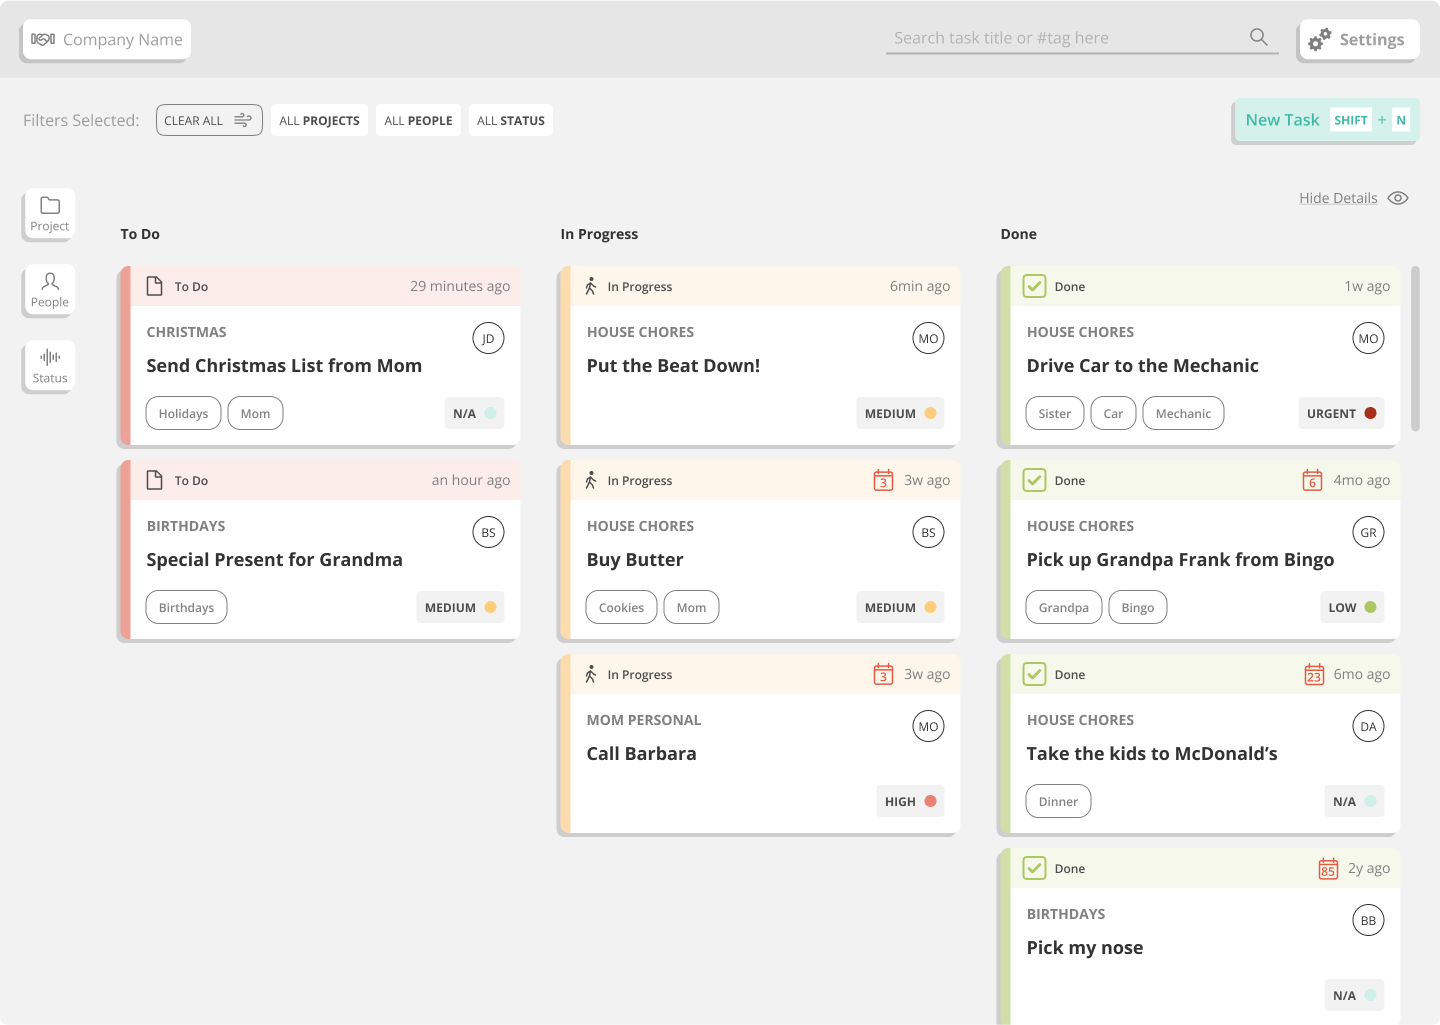The height and width of the screenshot is (1025, 1440).
Task: Click the Birthdays tag on Grandma card
Action: [186, 607]
